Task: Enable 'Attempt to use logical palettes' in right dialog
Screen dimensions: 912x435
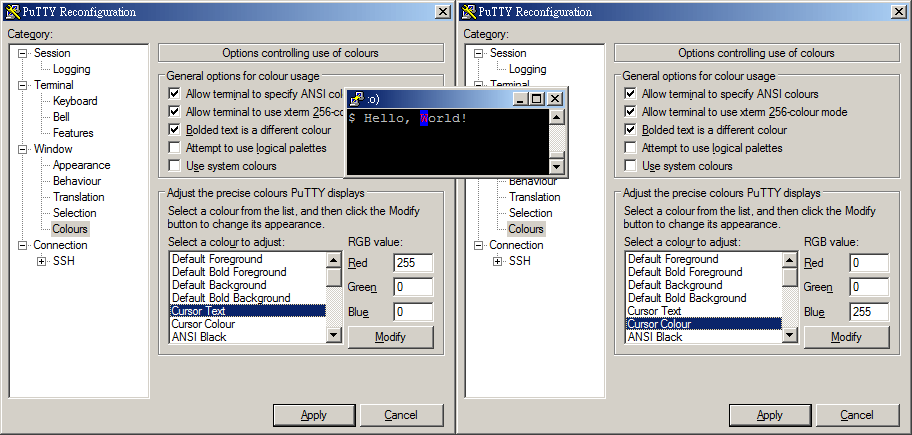Action: pyautogui.click(x=630, y=148)
